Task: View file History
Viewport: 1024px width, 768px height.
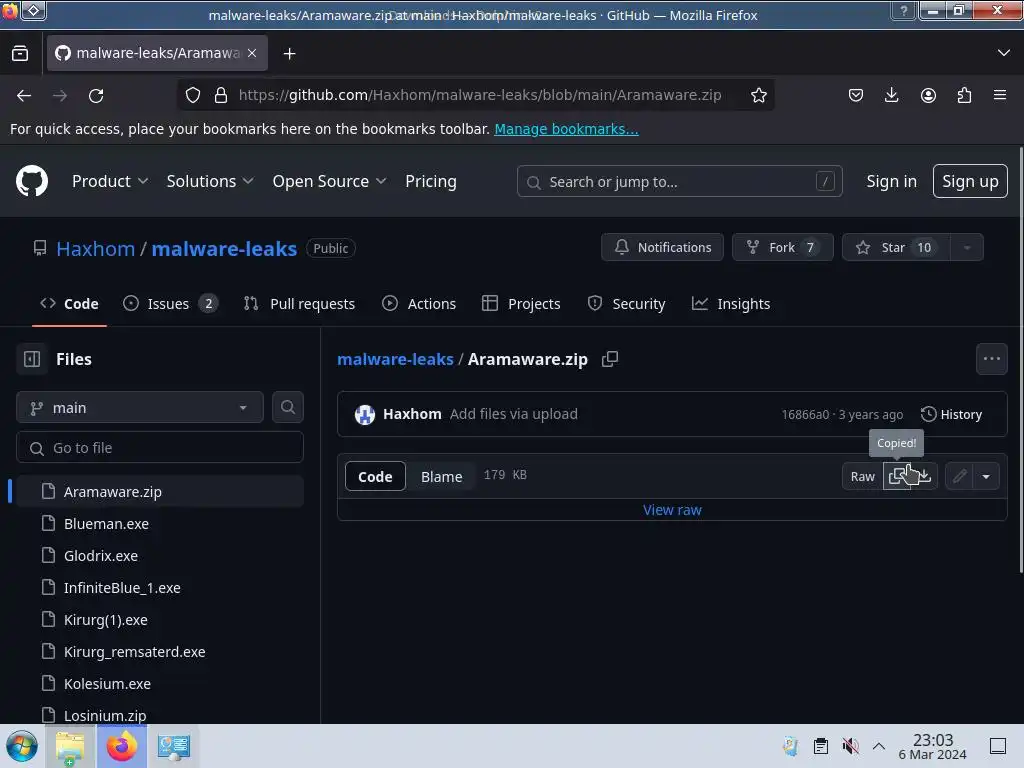Action: [951, 414]
